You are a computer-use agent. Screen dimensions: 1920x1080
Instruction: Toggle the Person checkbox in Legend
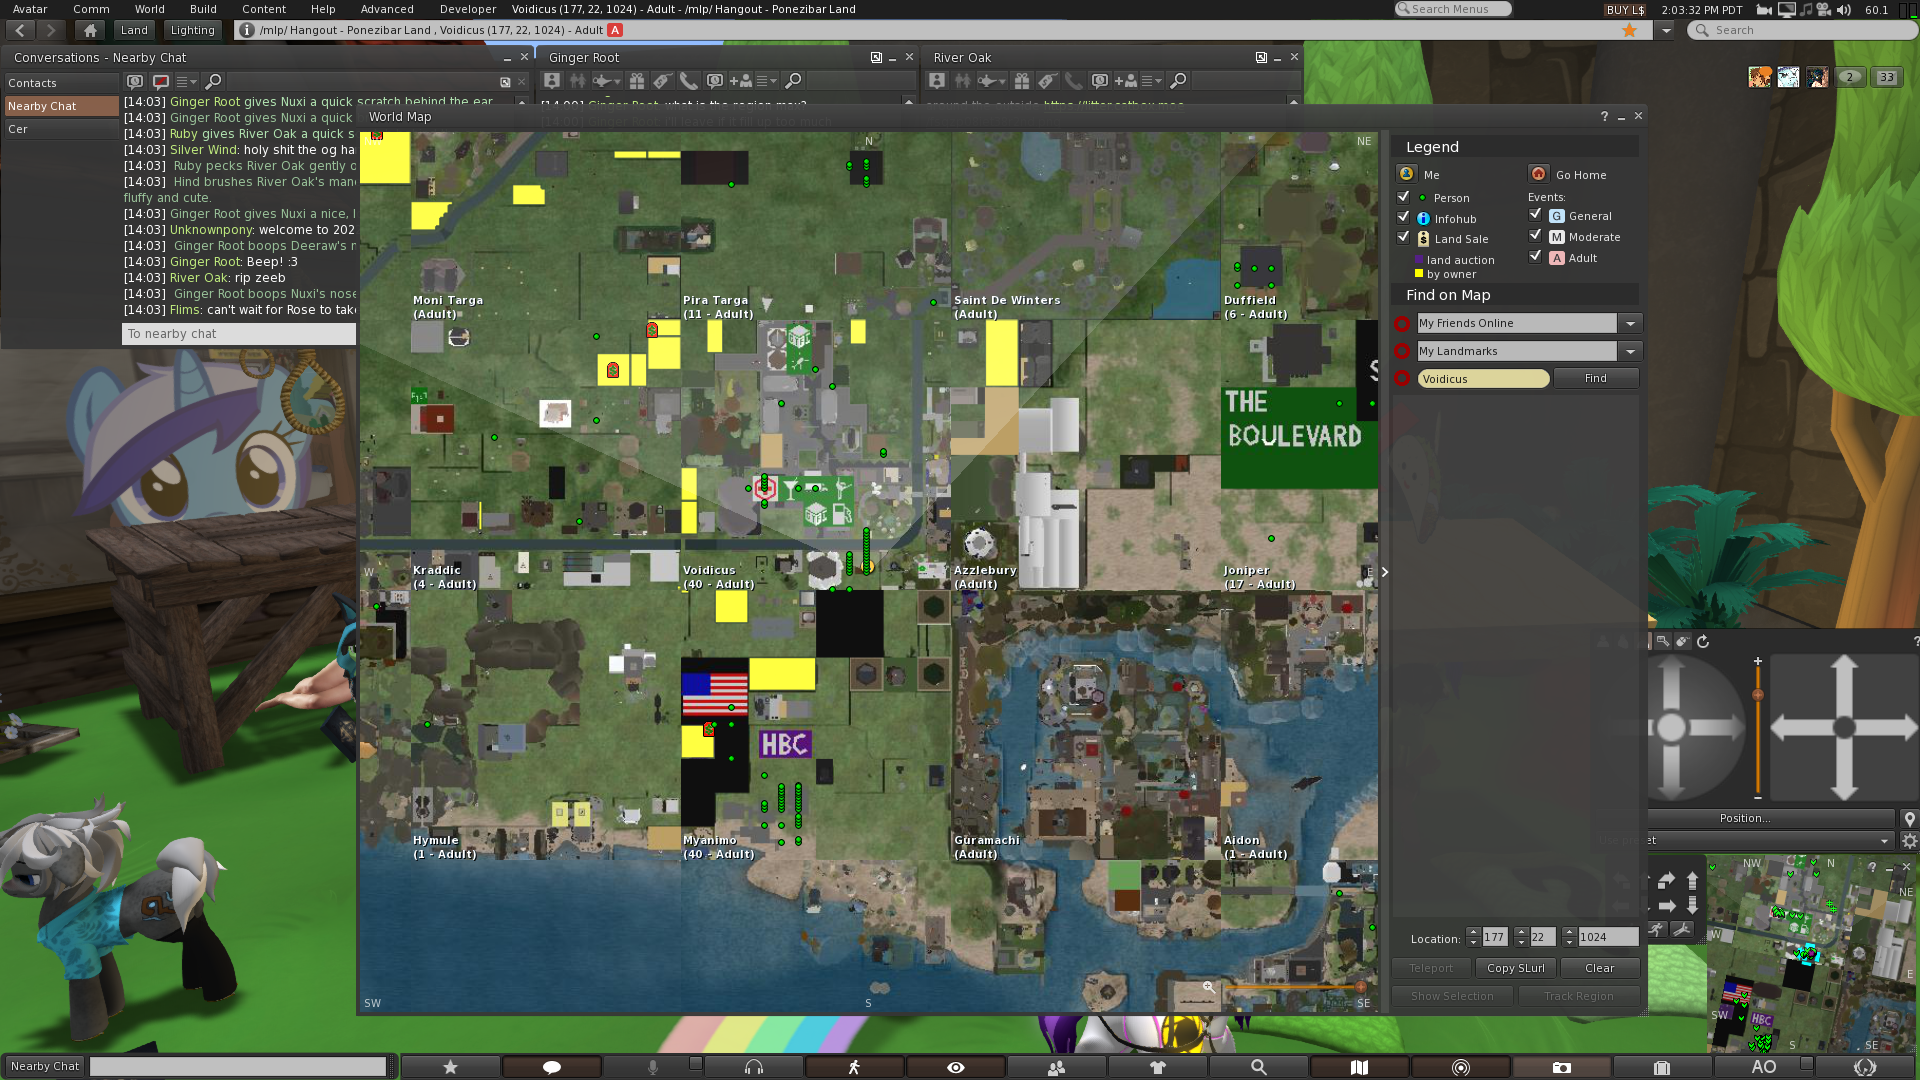point(1404,197)
